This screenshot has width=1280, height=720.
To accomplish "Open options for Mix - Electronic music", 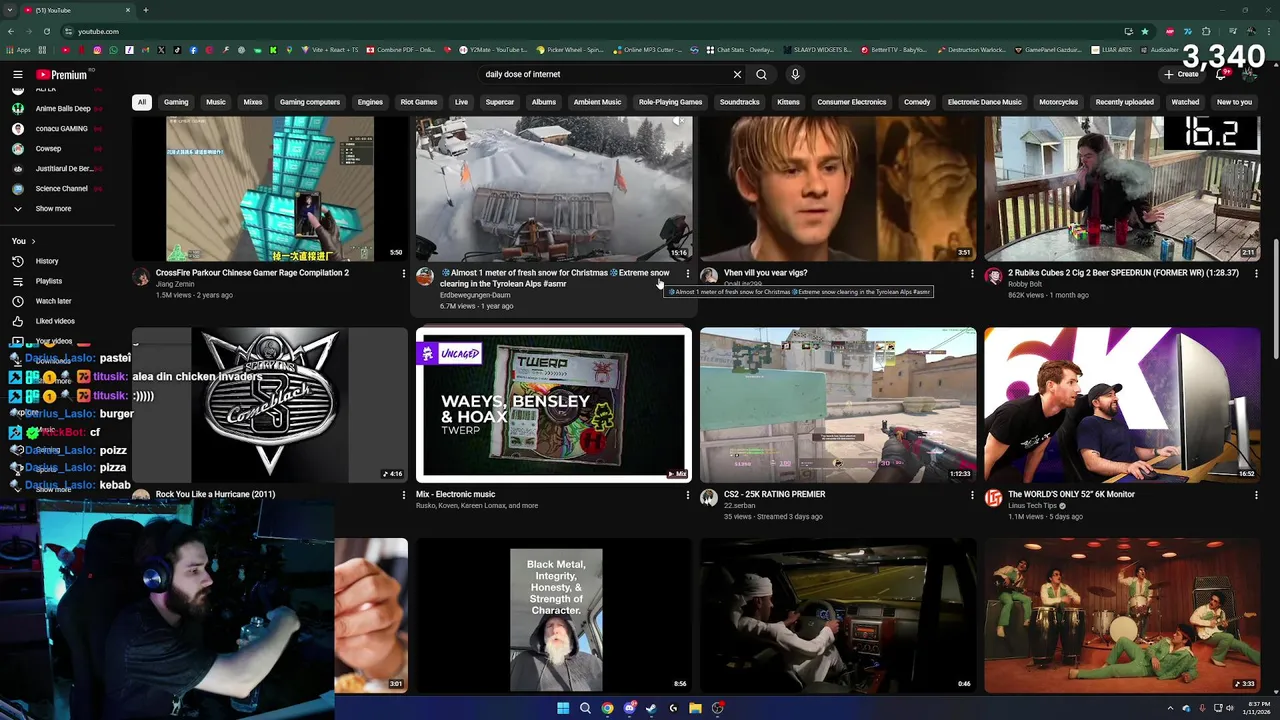I will pos(687,494).
